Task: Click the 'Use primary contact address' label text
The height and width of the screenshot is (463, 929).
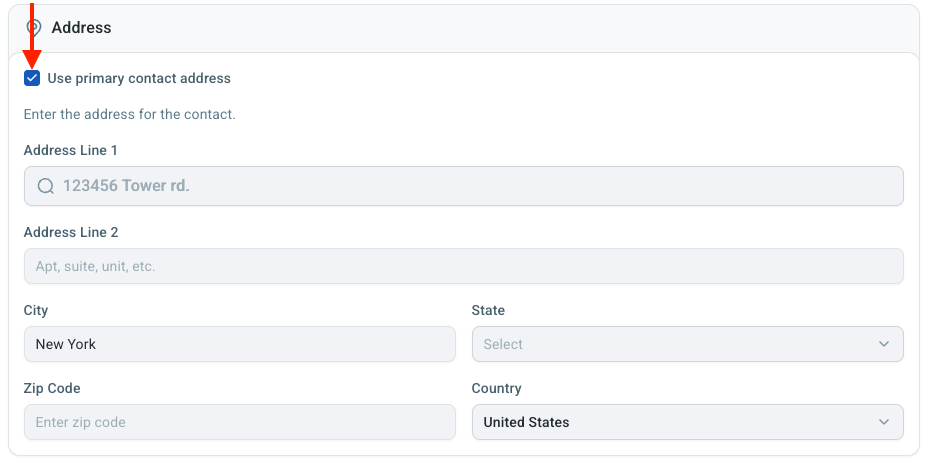Action: [139, 78]
